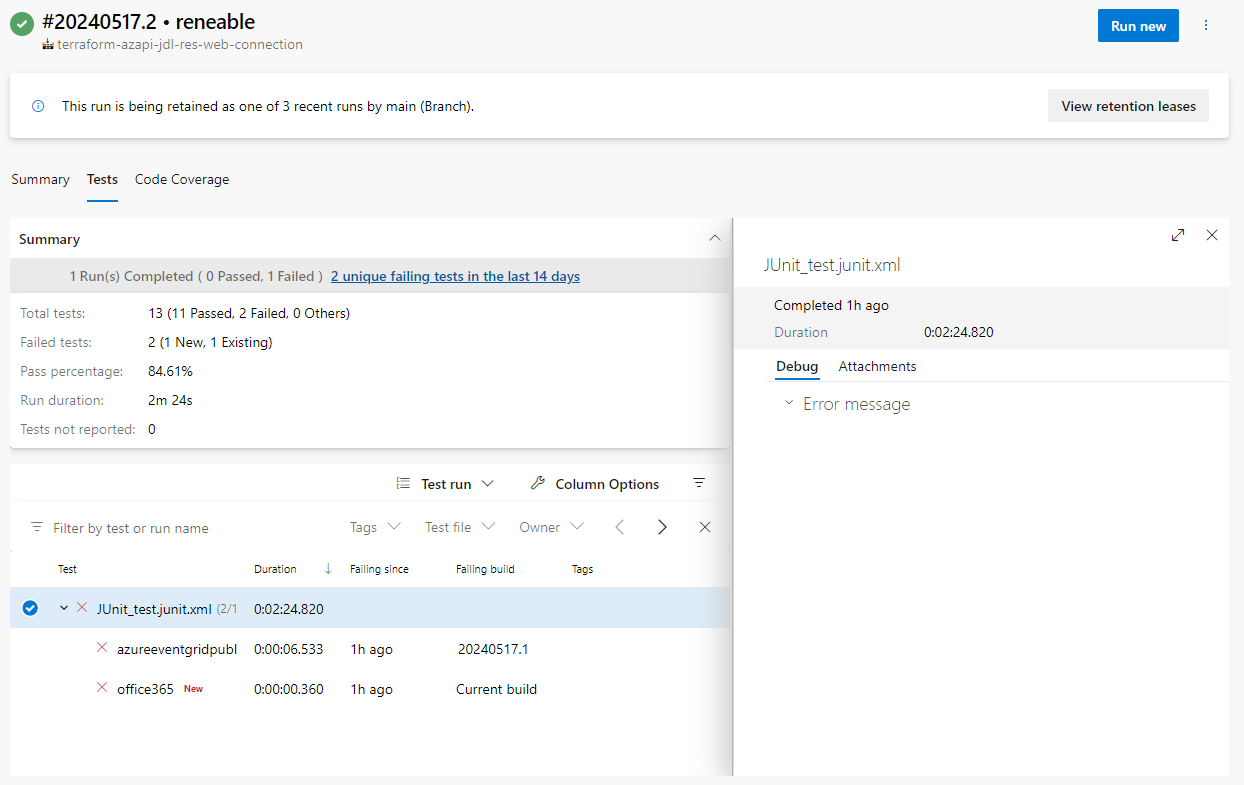Screen dimensions: 1244x785
Task: Switch to the Code Coverage tab
Action: click(x=182, y=180)
